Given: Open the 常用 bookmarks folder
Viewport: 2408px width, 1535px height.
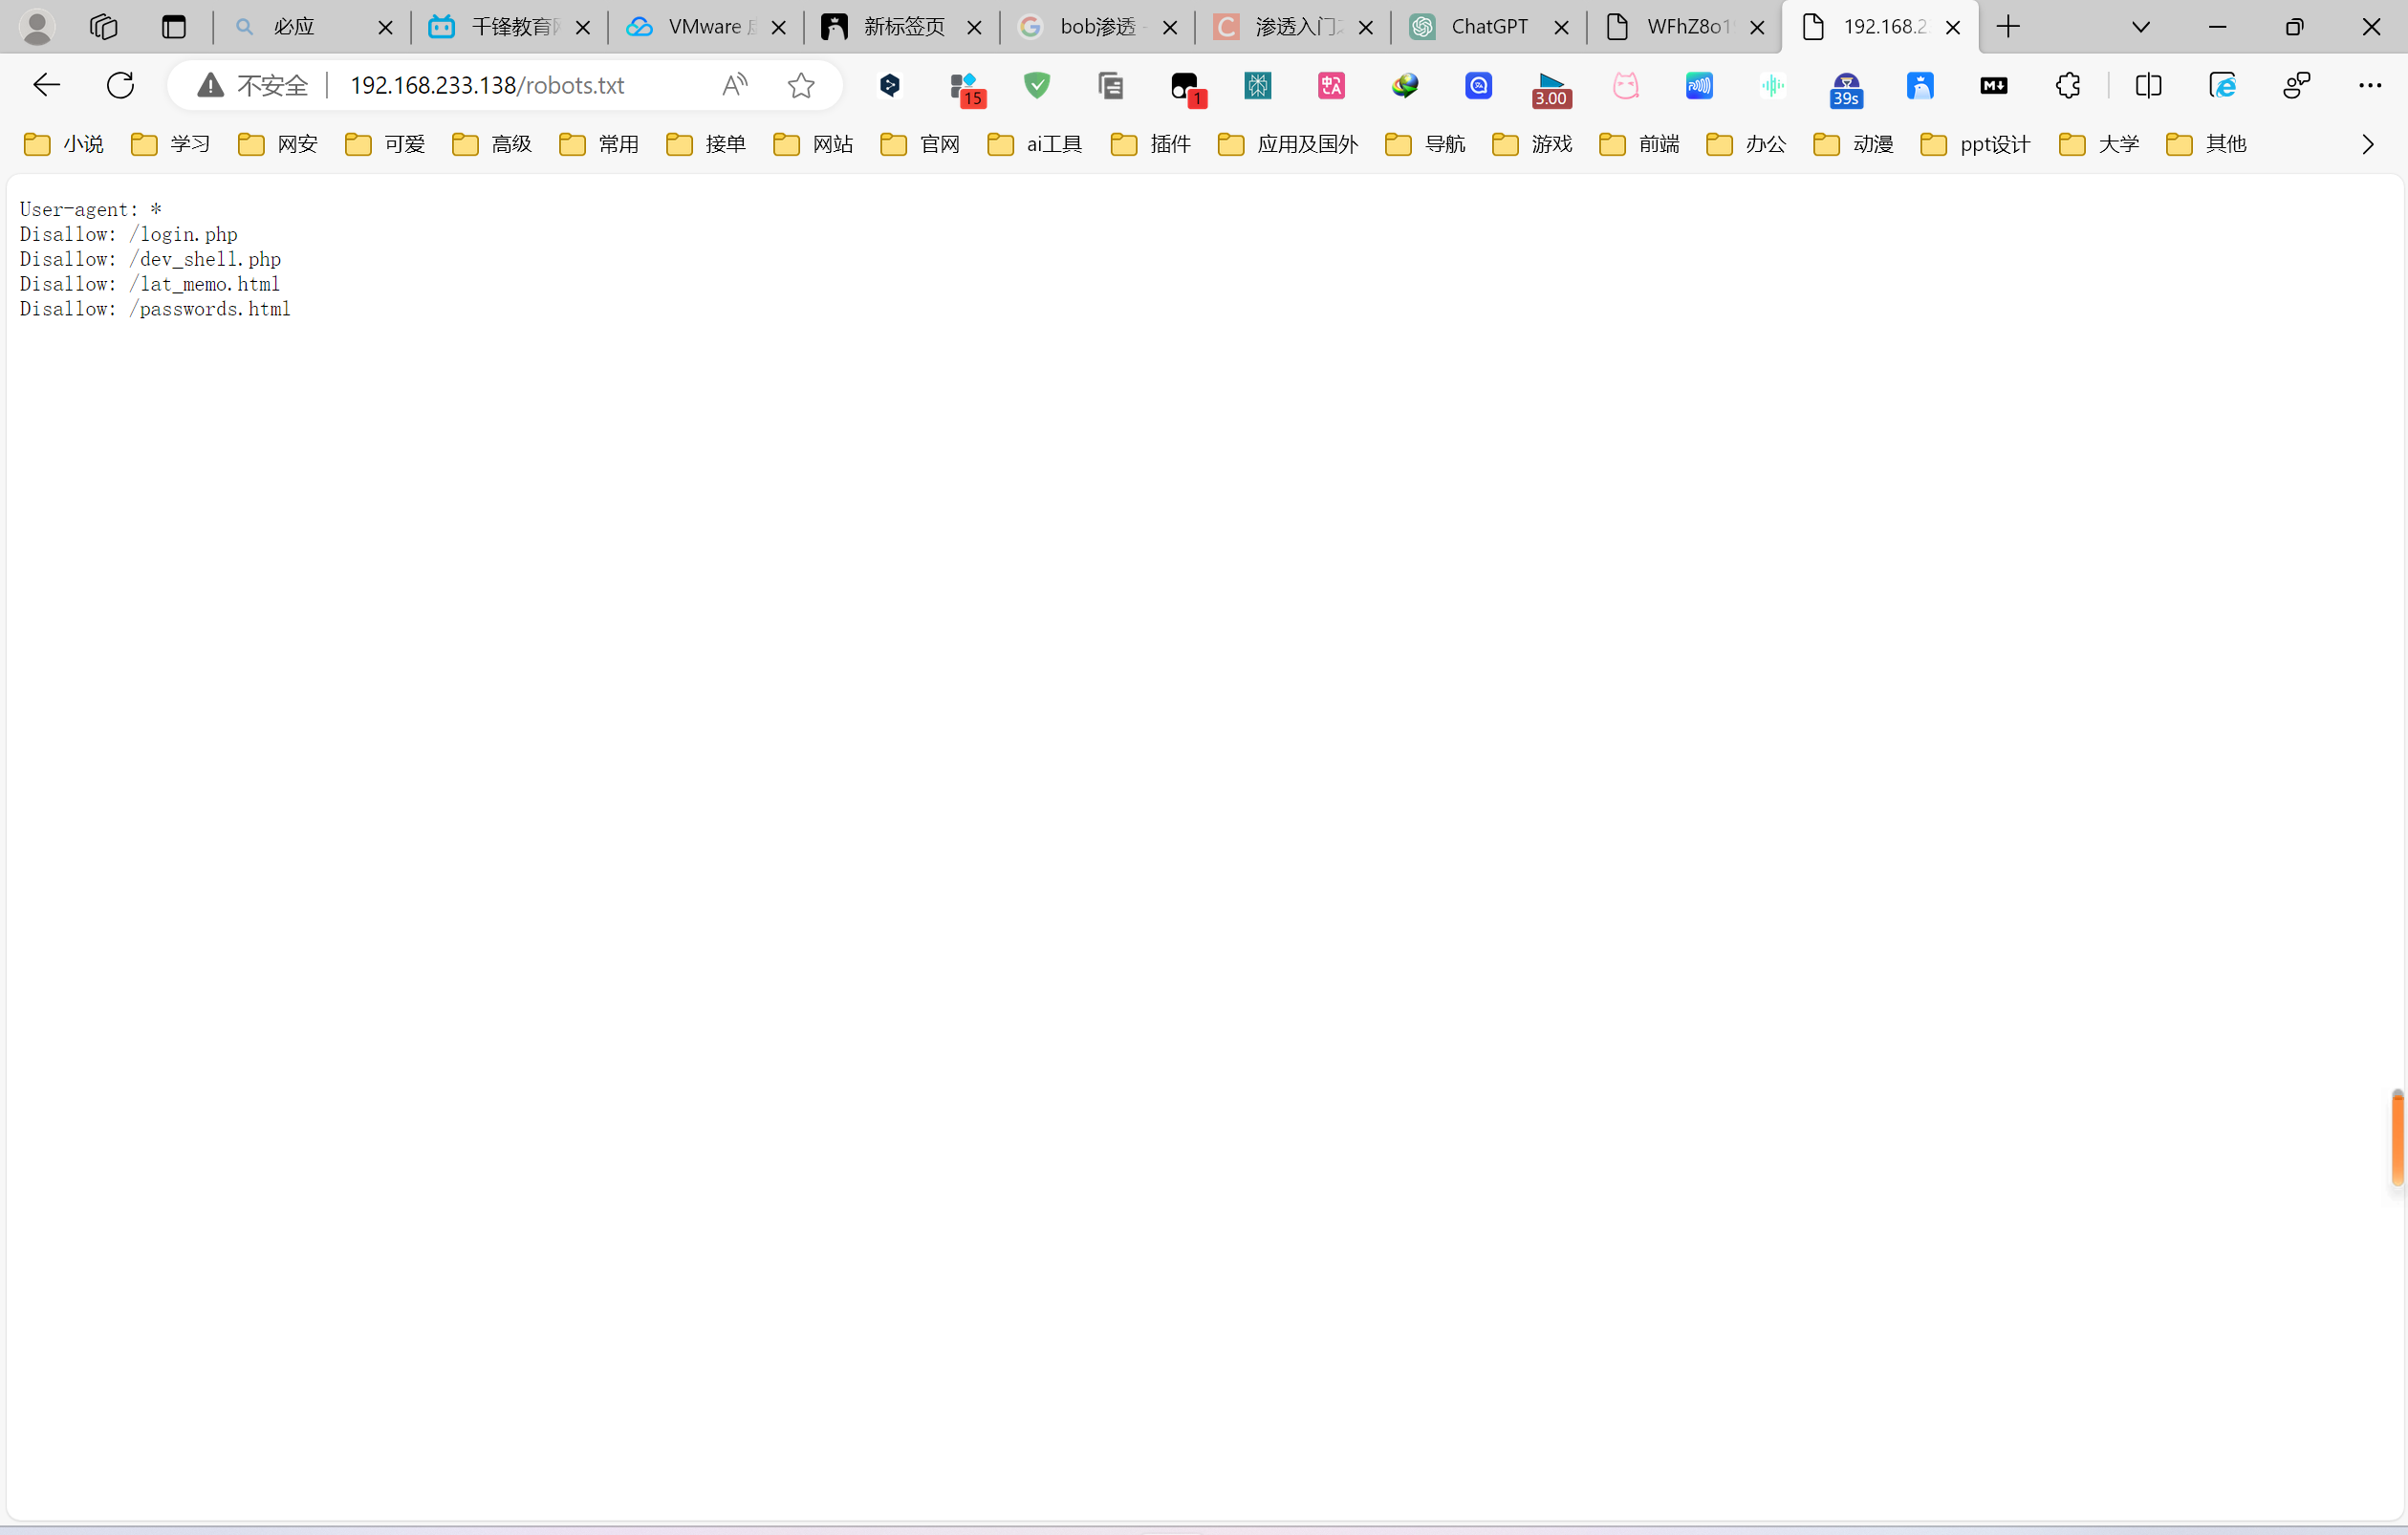Looking at the screenshot, I should pyautogui.click(x=599, y=145).
